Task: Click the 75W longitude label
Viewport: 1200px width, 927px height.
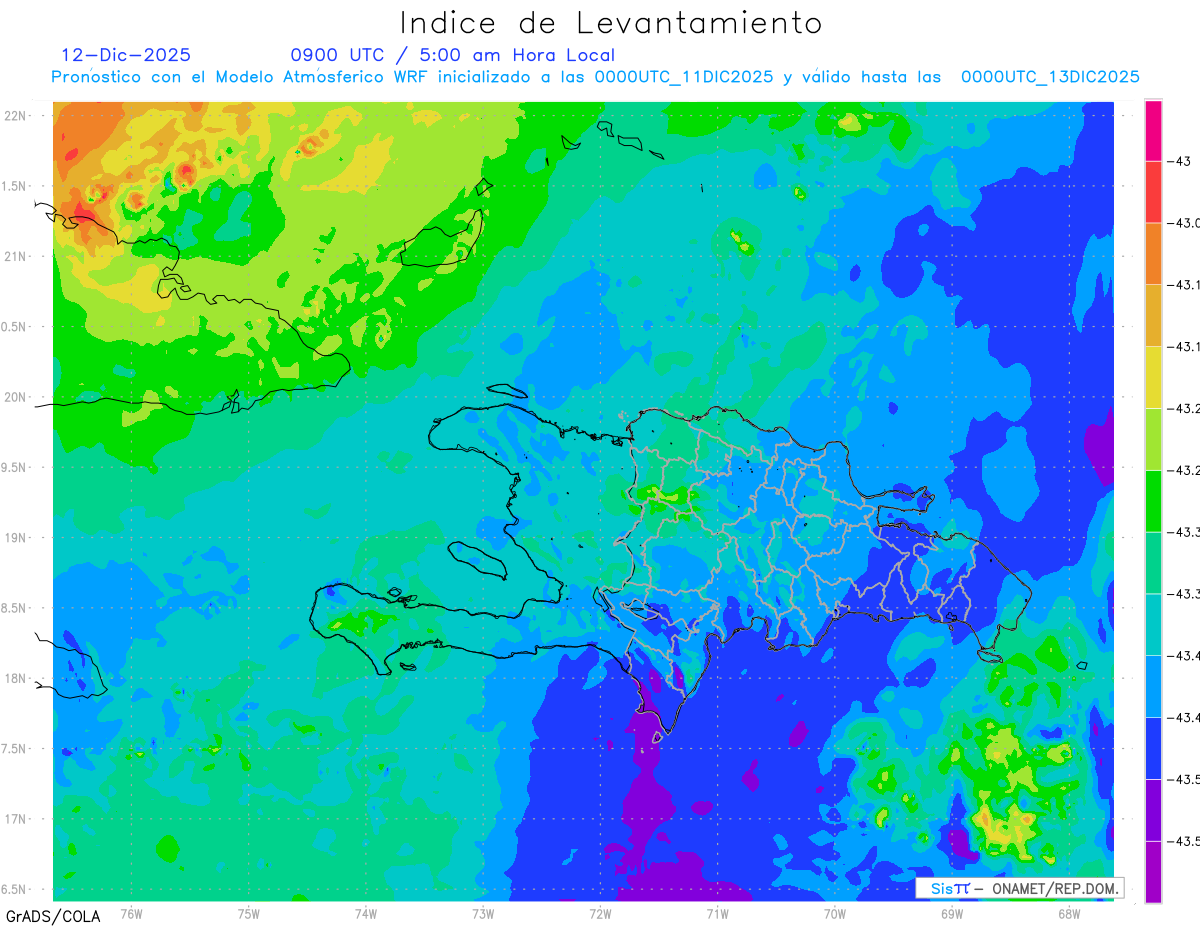Action: click(x=249, y=913)
